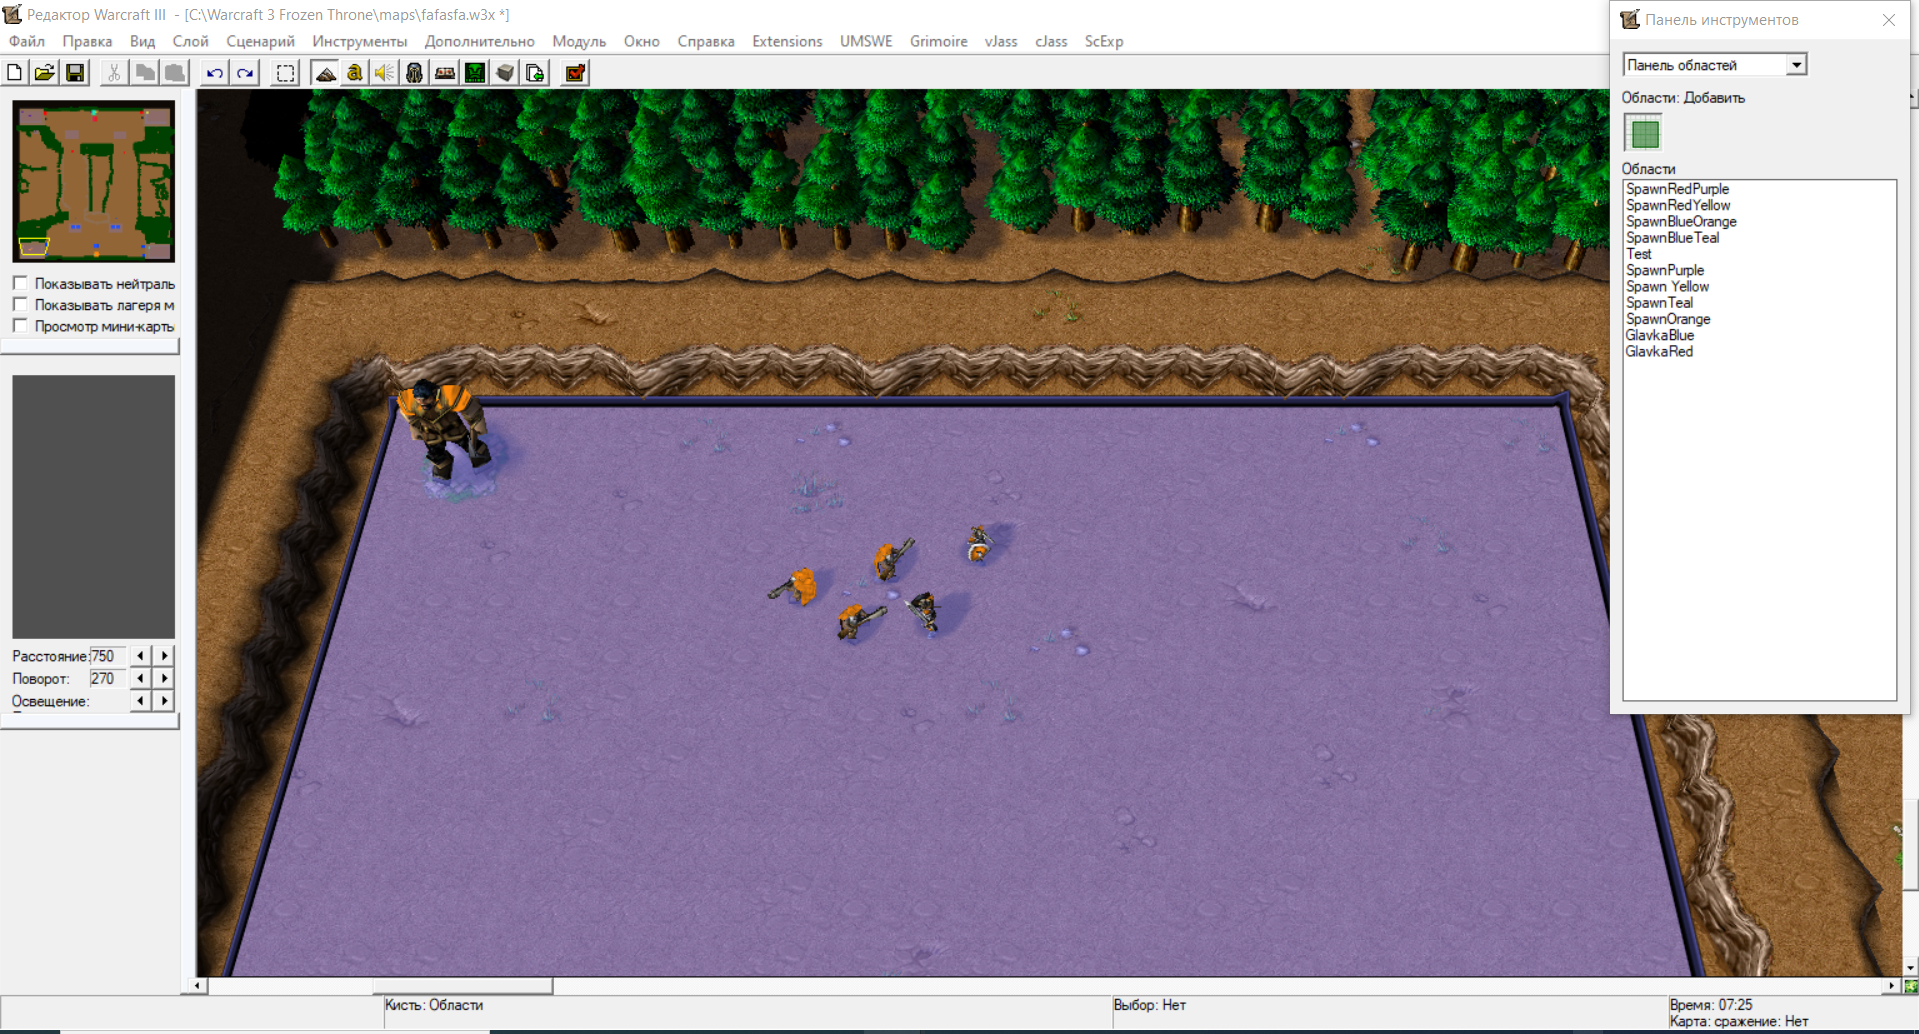This screenshot has height=1034, width=1919.
Task: Increase Поворот with the right arrow
Action: (x=165, y=678)
